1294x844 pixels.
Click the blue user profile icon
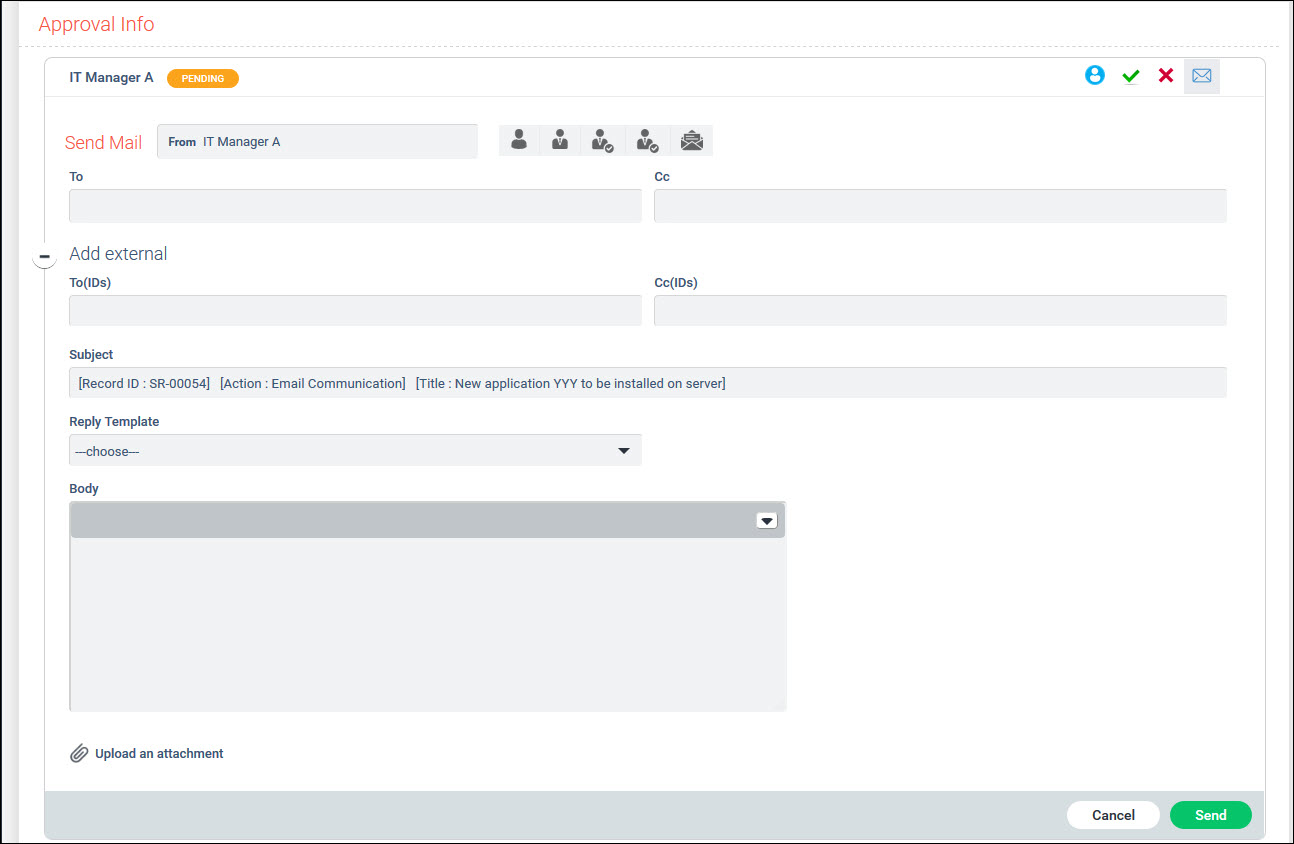tap(1095, 76)
